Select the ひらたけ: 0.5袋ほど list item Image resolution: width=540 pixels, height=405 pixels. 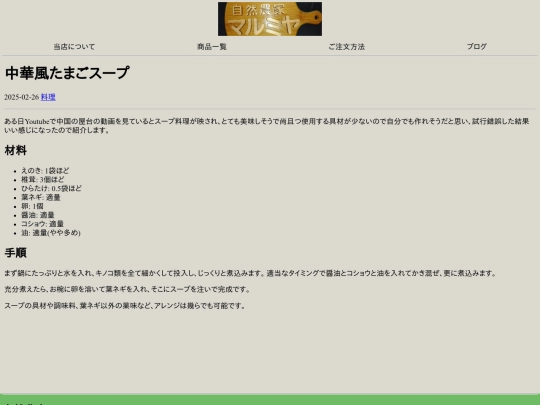[52, 188]
